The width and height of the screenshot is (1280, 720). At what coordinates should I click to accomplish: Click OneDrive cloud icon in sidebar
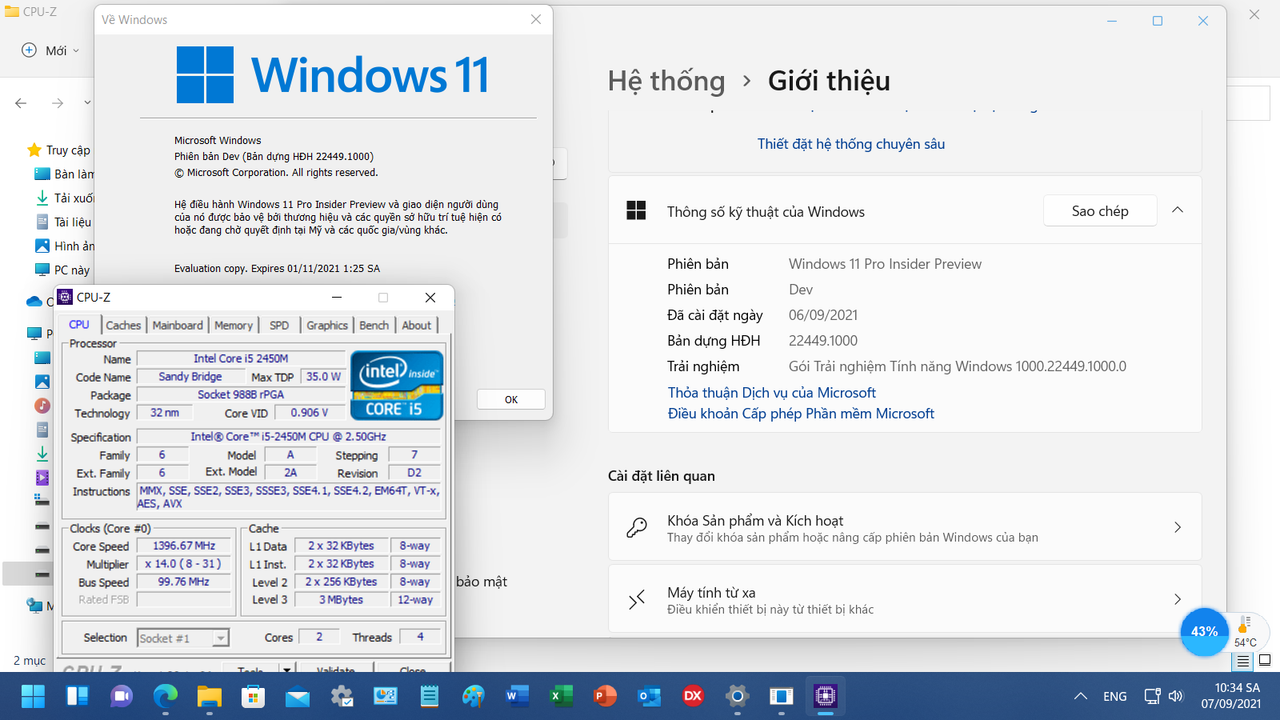34,301
